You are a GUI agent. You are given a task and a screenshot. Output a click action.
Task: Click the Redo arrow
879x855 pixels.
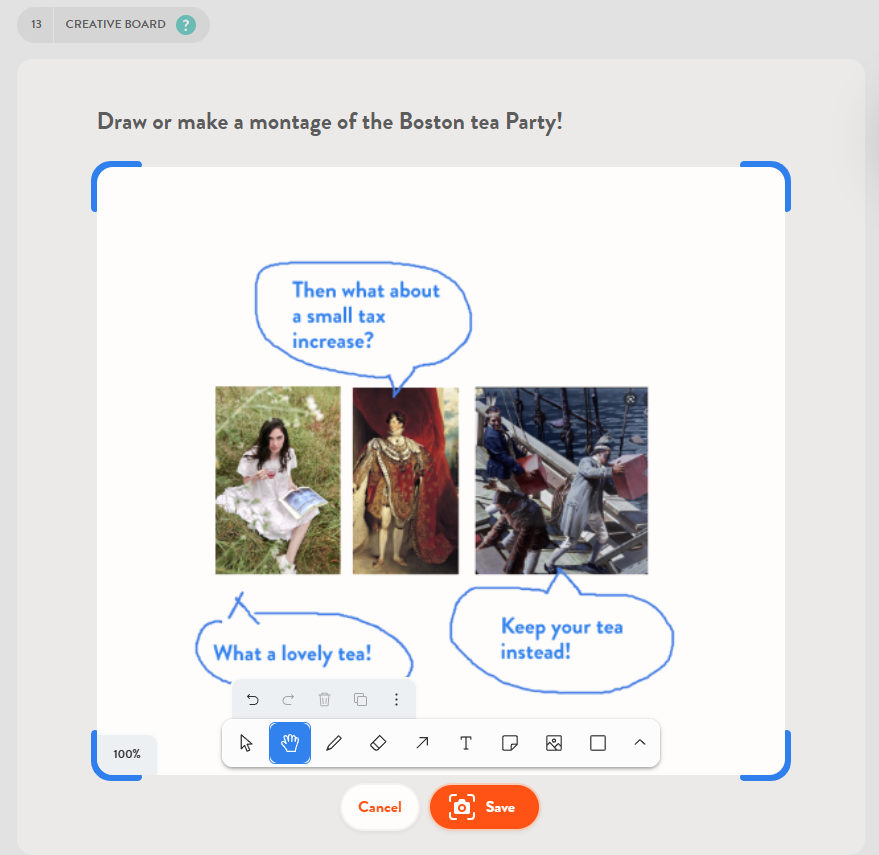[288, 699]
